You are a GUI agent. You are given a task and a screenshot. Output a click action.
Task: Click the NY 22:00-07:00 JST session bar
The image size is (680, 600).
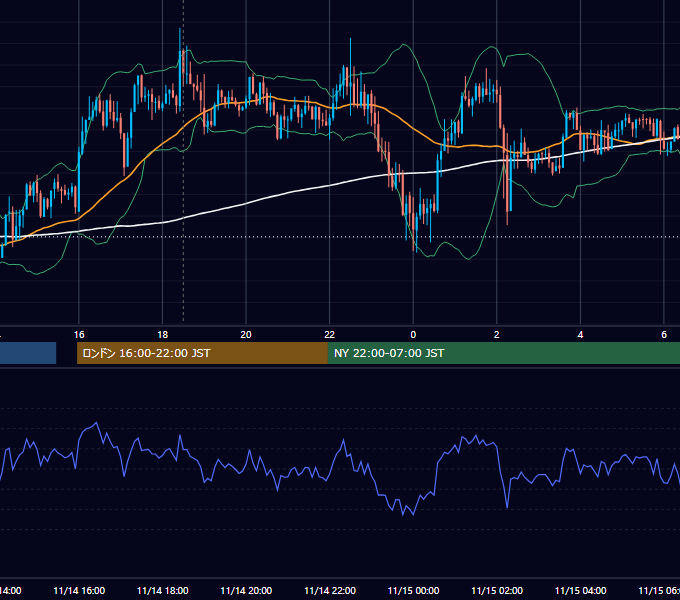click(x=504, y=353)
